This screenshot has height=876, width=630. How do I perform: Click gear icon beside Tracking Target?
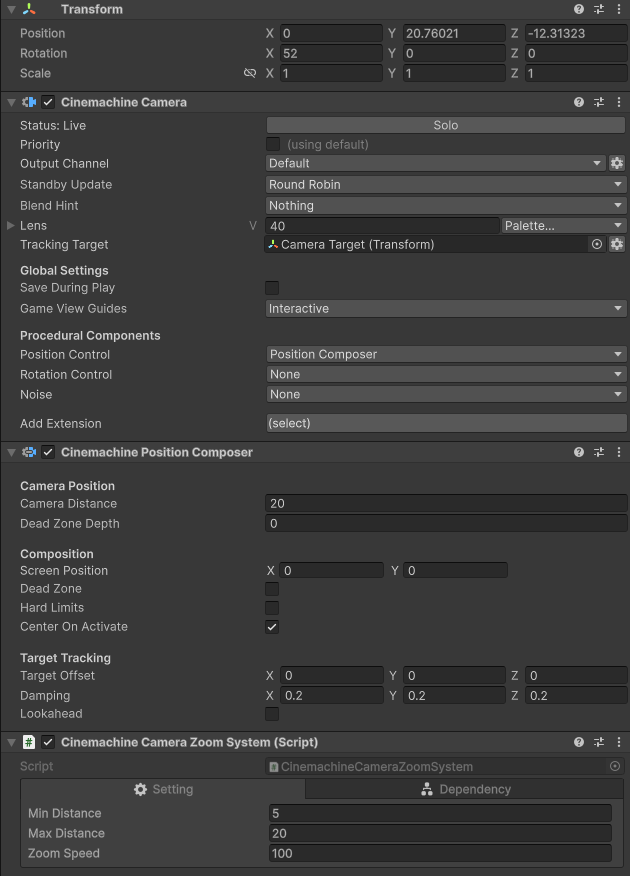click(617, 244)
